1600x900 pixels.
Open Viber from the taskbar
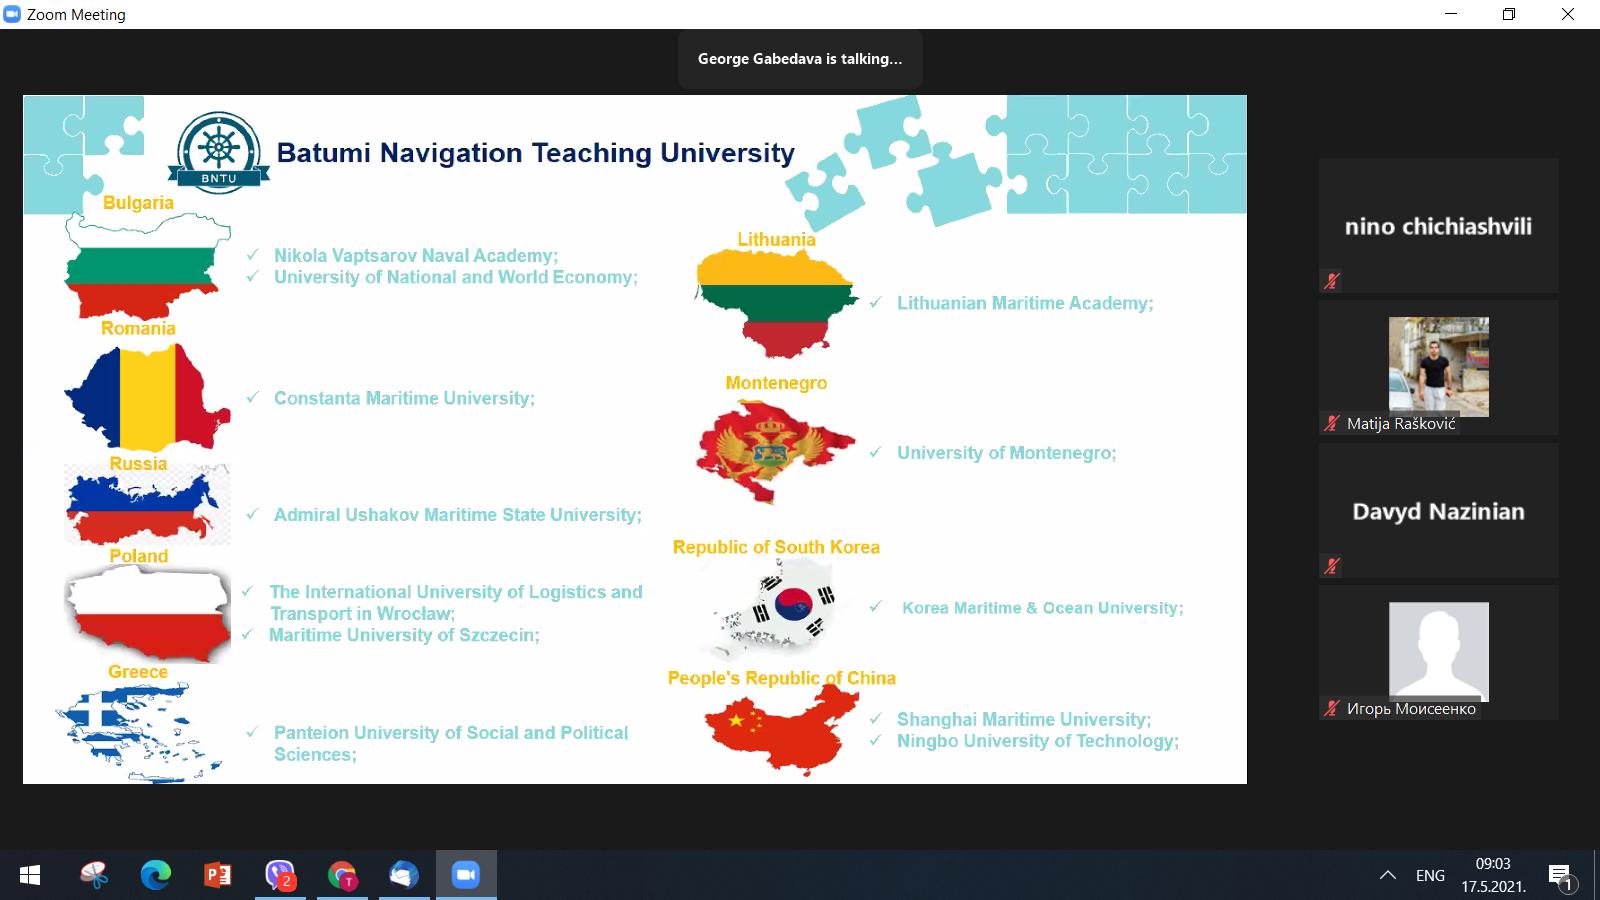pyautogui.click(x=280, y=875)
